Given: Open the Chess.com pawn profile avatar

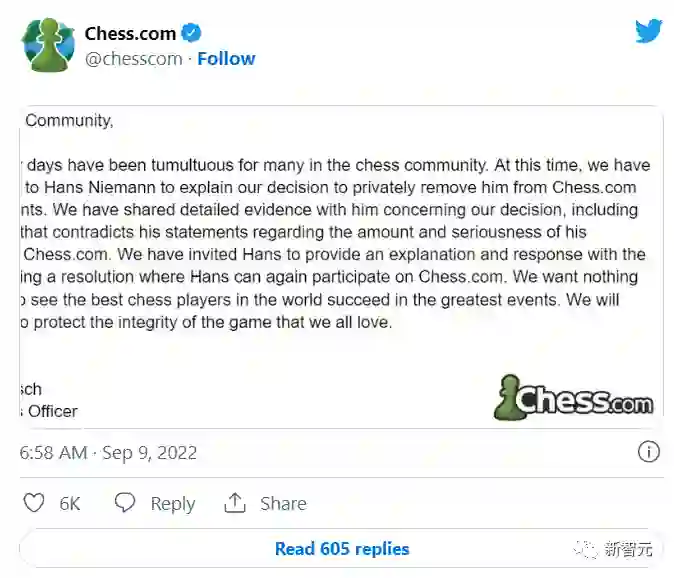Looking at the screenshot, I should click(47, 45).
